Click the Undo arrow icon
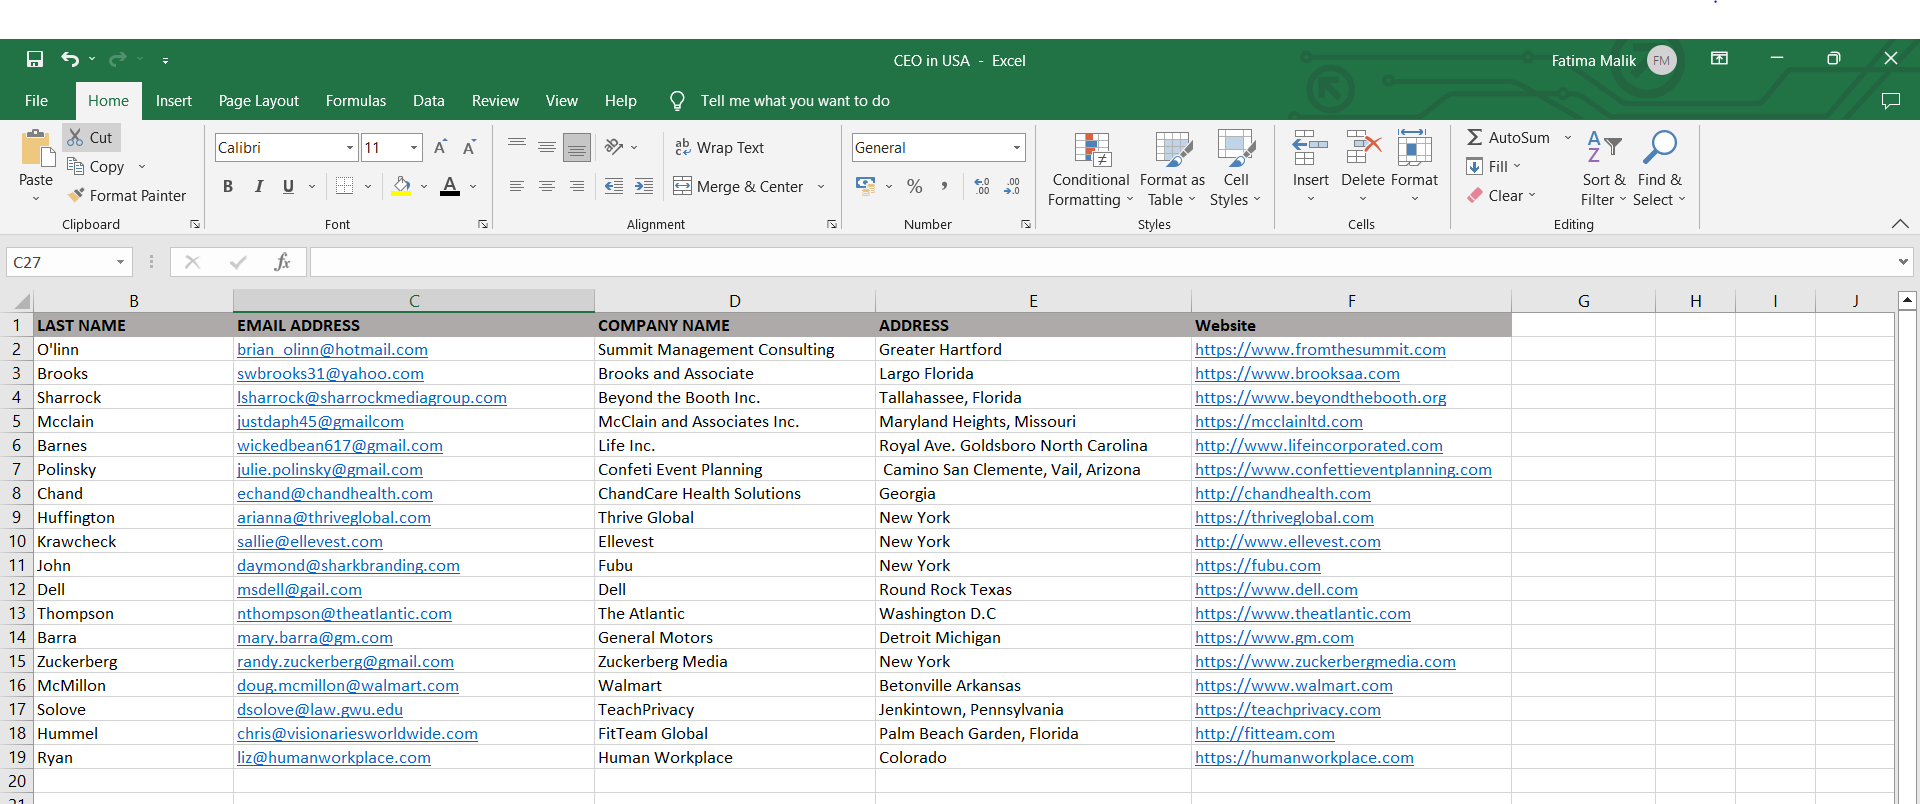The image size is (1920, 804). tap(69, 60)
